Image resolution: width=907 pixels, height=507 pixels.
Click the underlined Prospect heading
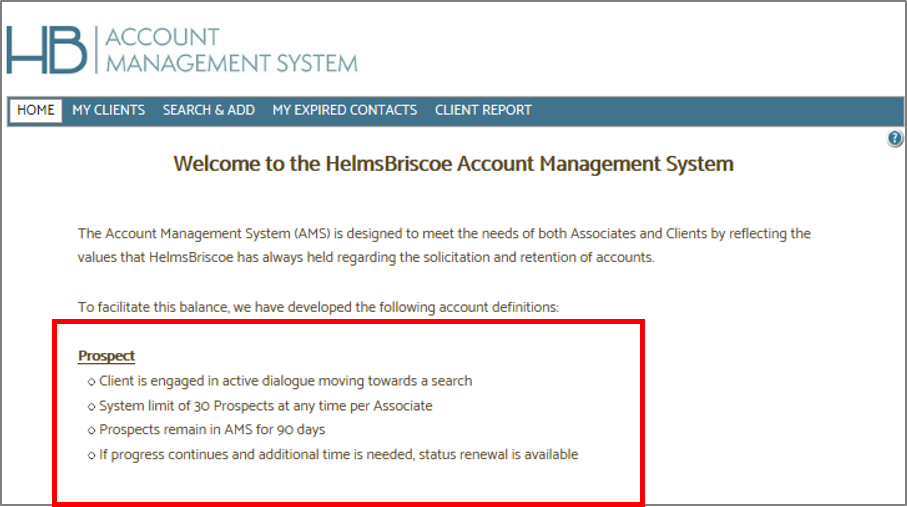(x=106, y=356)
